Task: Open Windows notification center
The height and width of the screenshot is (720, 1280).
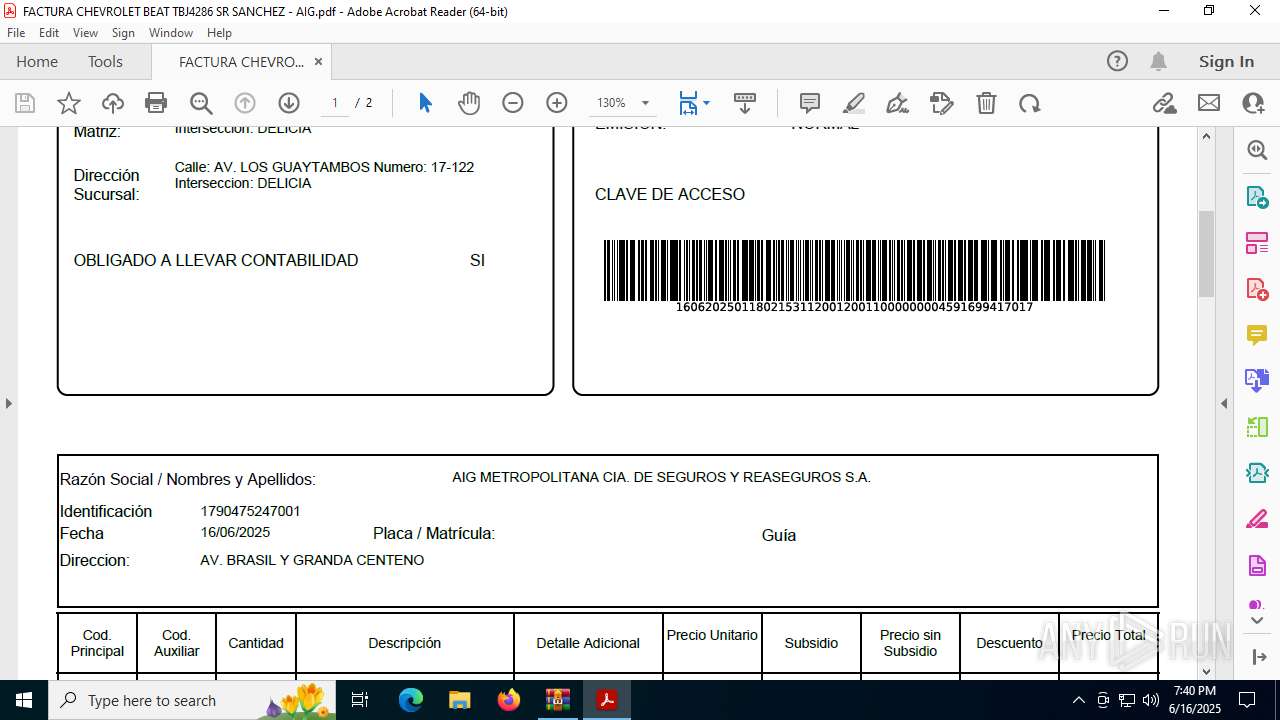Action: 1247,700
